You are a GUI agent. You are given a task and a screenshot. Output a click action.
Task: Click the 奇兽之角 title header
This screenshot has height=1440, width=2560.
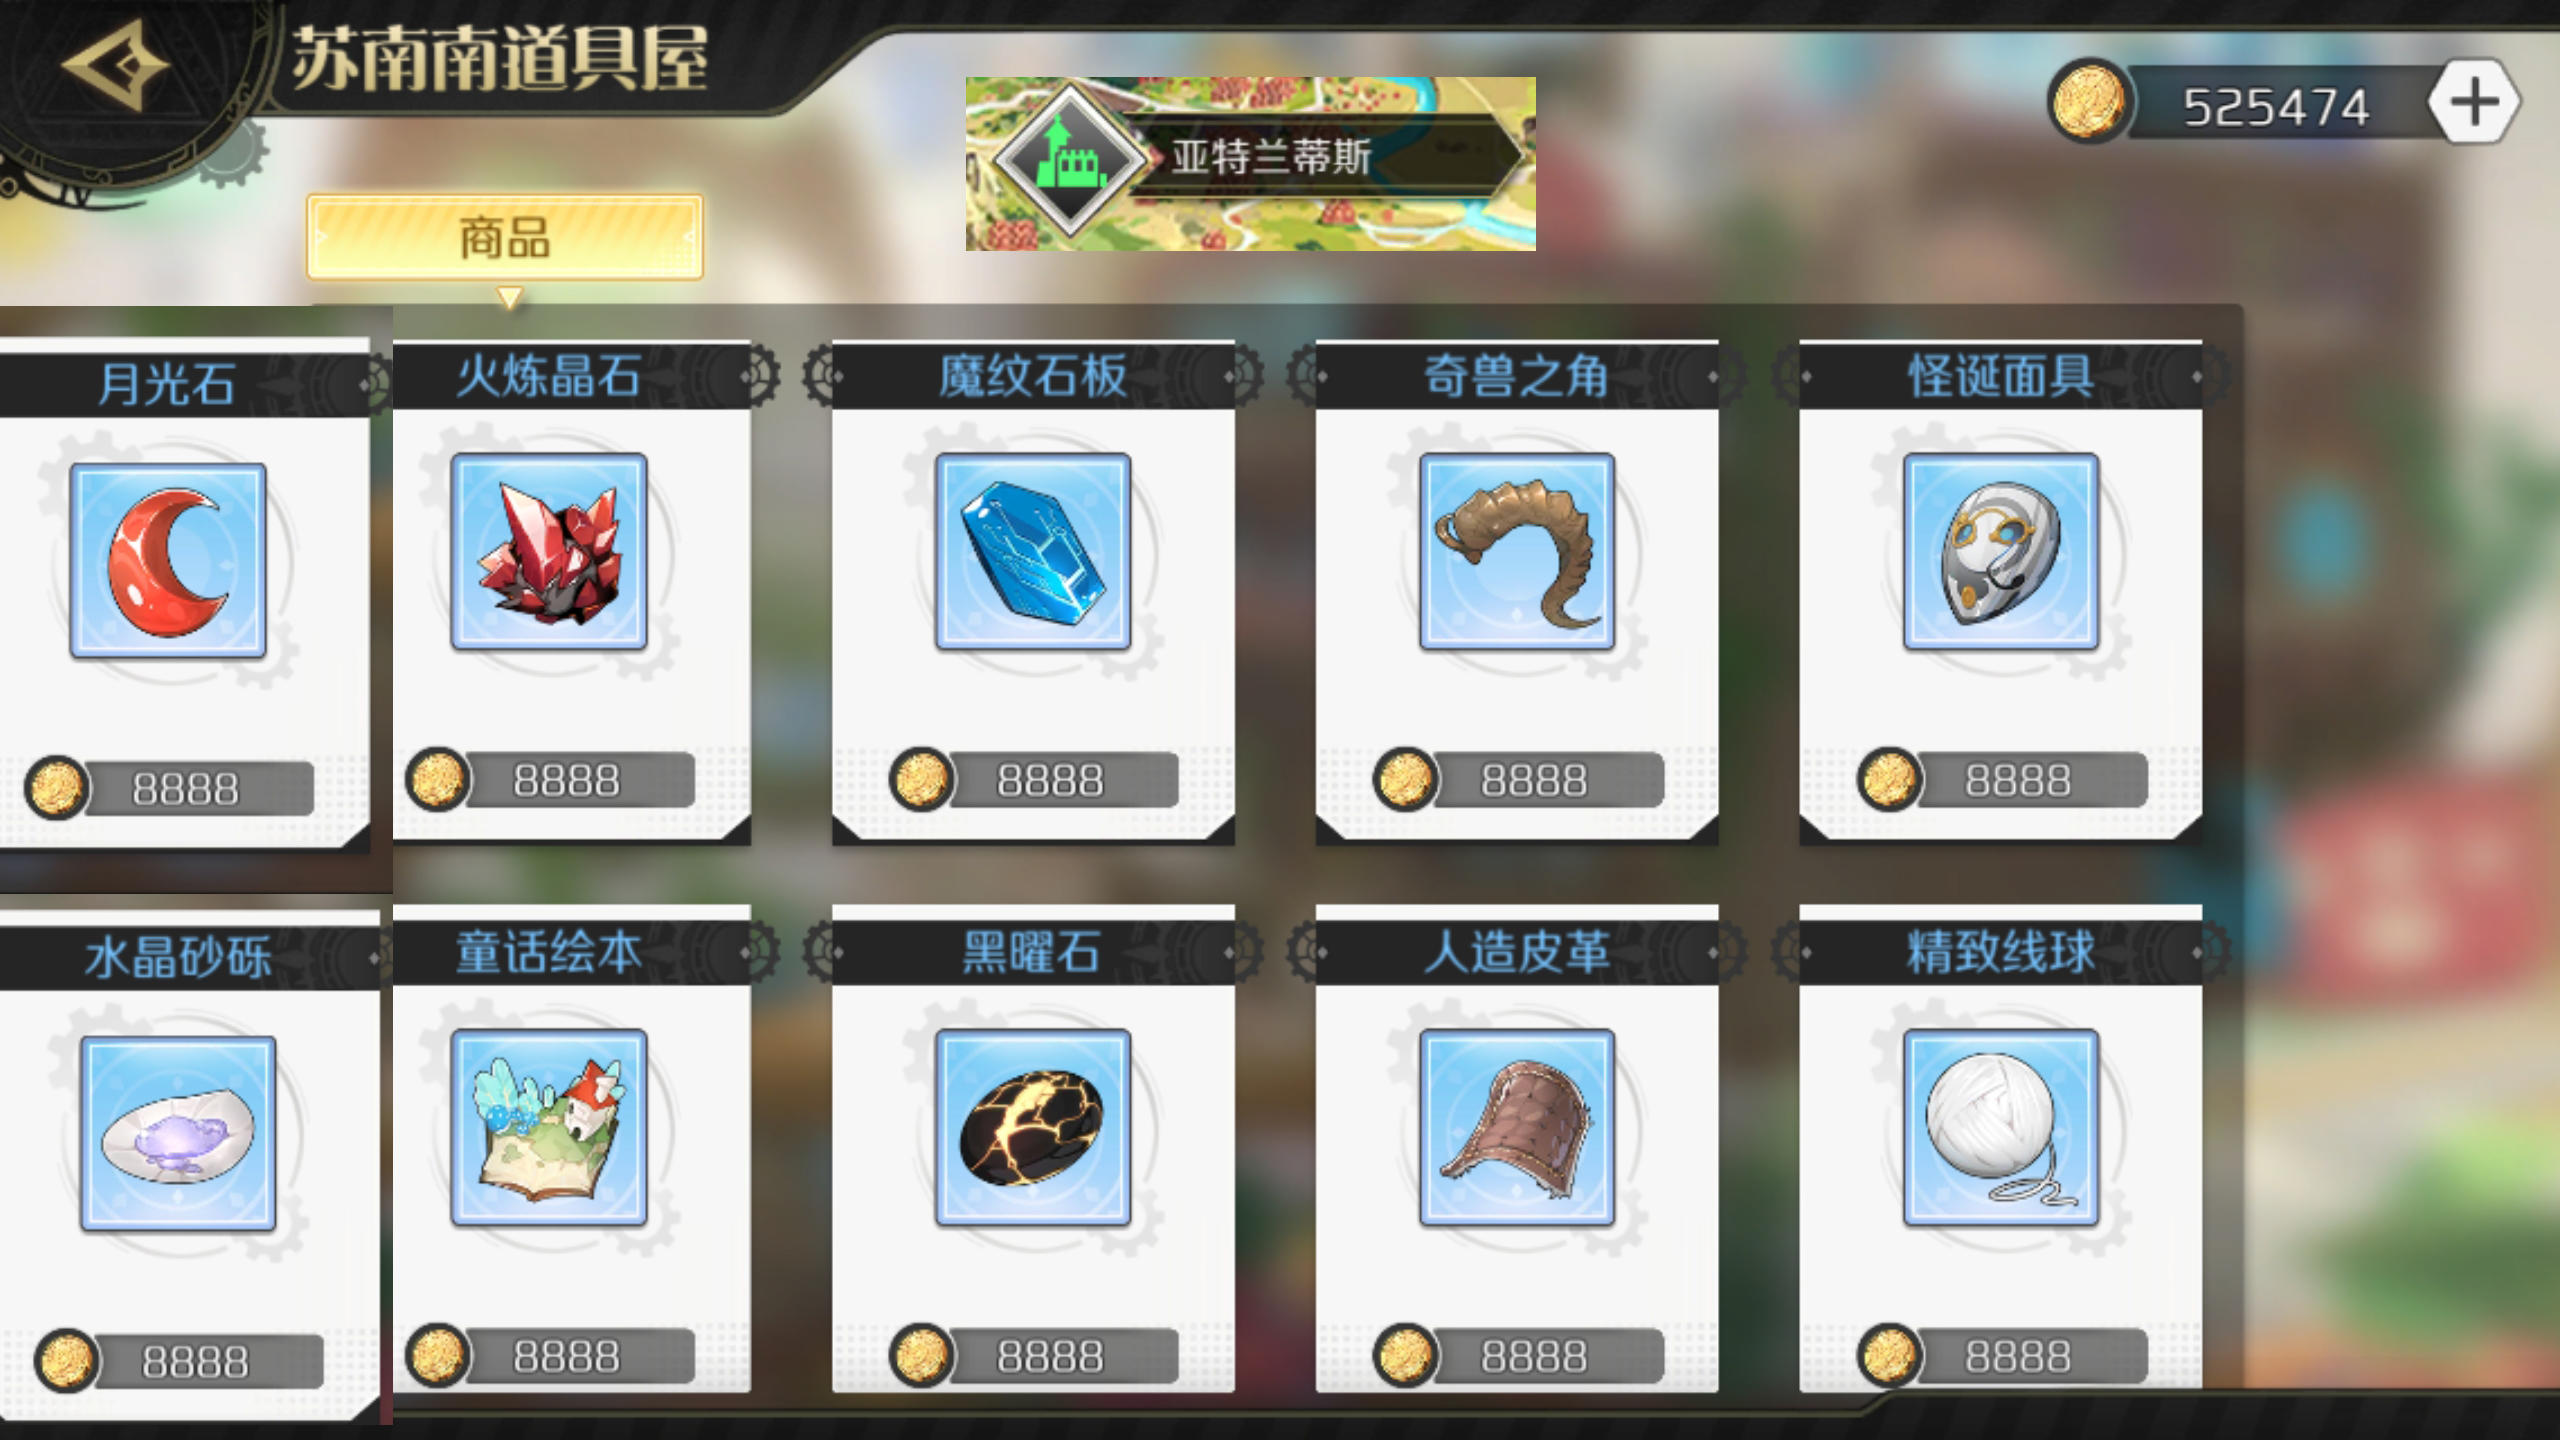[1517, 376]
